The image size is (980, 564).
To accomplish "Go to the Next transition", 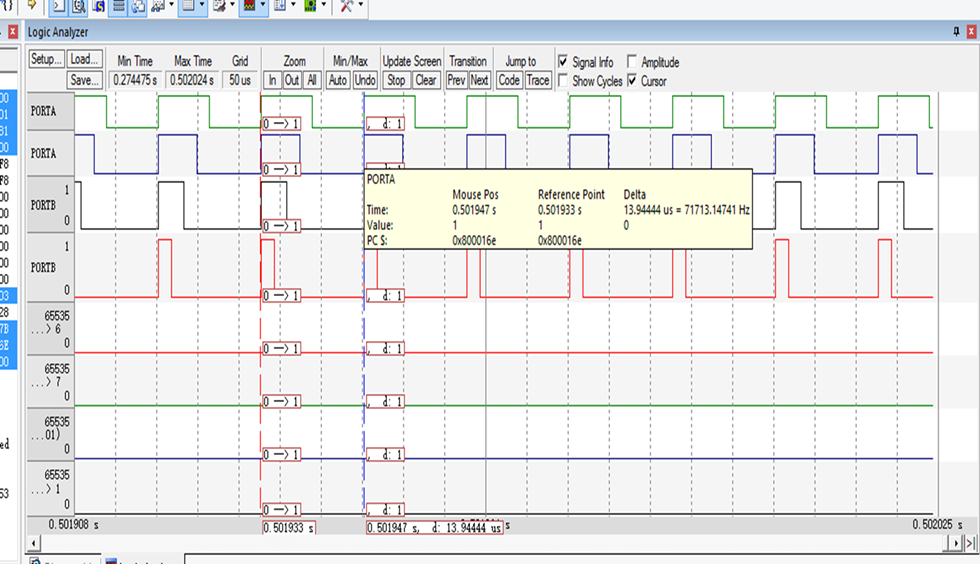I will coord(479,80).
